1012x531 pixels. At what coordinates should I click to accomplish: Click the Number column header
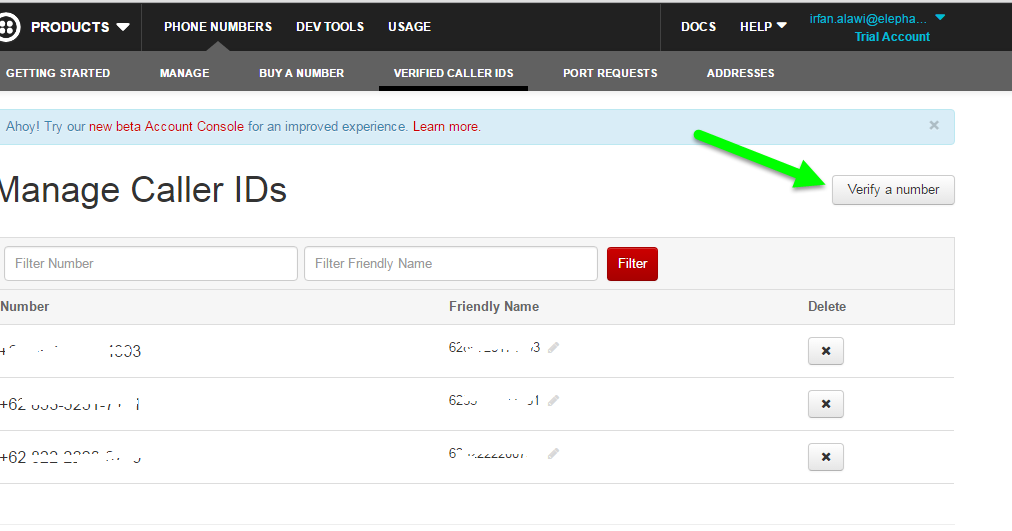point(25,306)
